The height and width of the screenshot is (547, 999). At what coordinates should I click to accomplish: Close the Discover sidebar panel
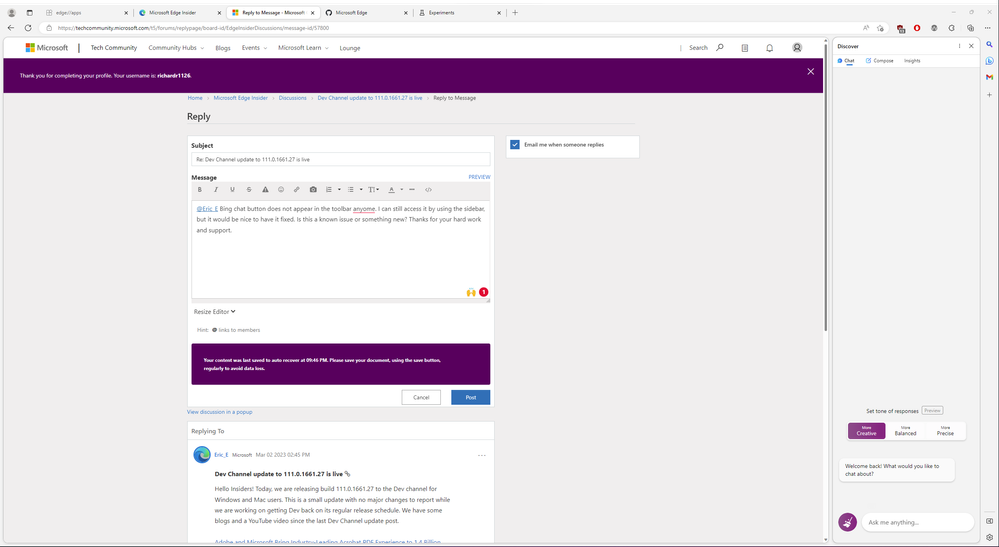(971, 46)
